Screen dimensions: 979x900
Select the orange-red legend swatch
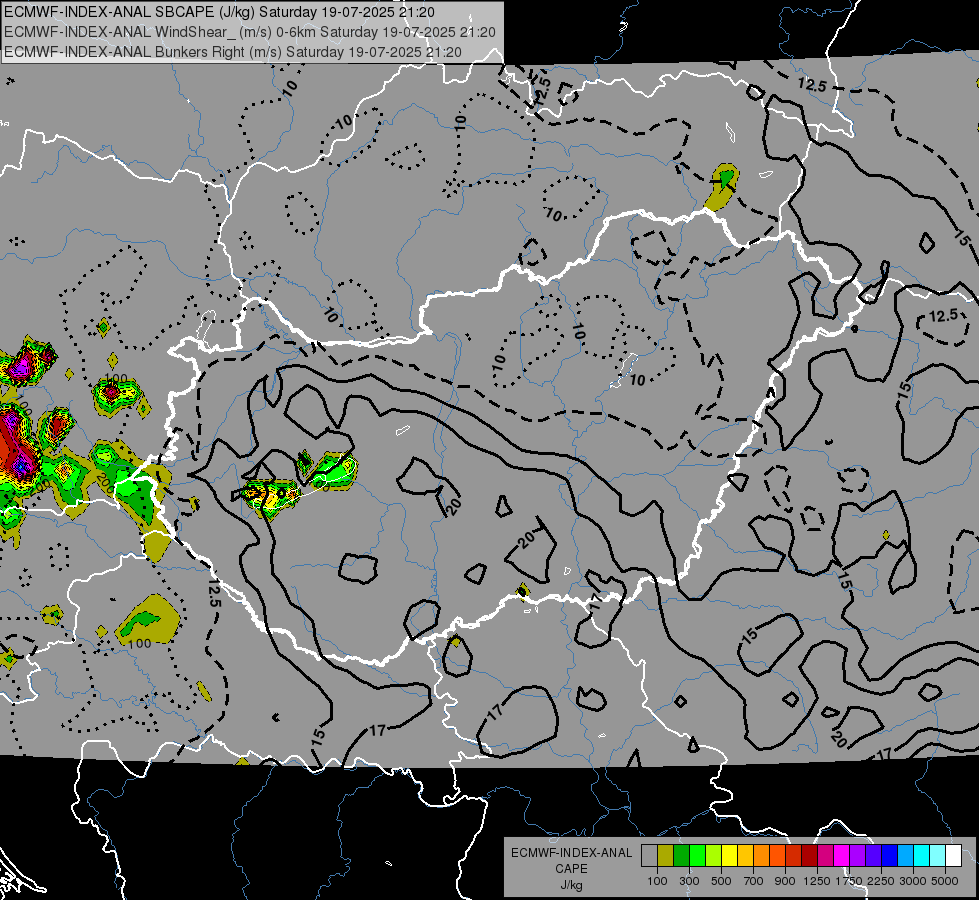[x=777, y=856]
